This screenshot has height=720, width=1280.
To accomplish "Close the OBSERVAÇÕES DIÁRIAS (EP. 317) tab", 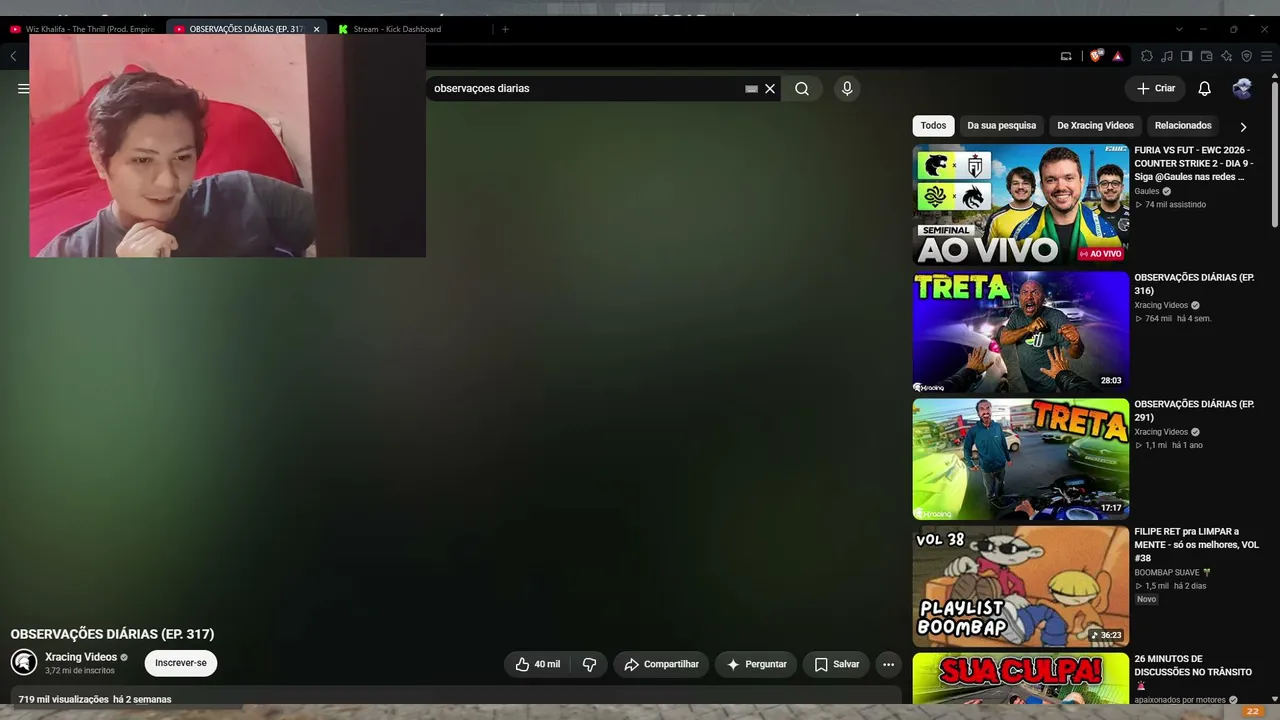I will 316,29.
